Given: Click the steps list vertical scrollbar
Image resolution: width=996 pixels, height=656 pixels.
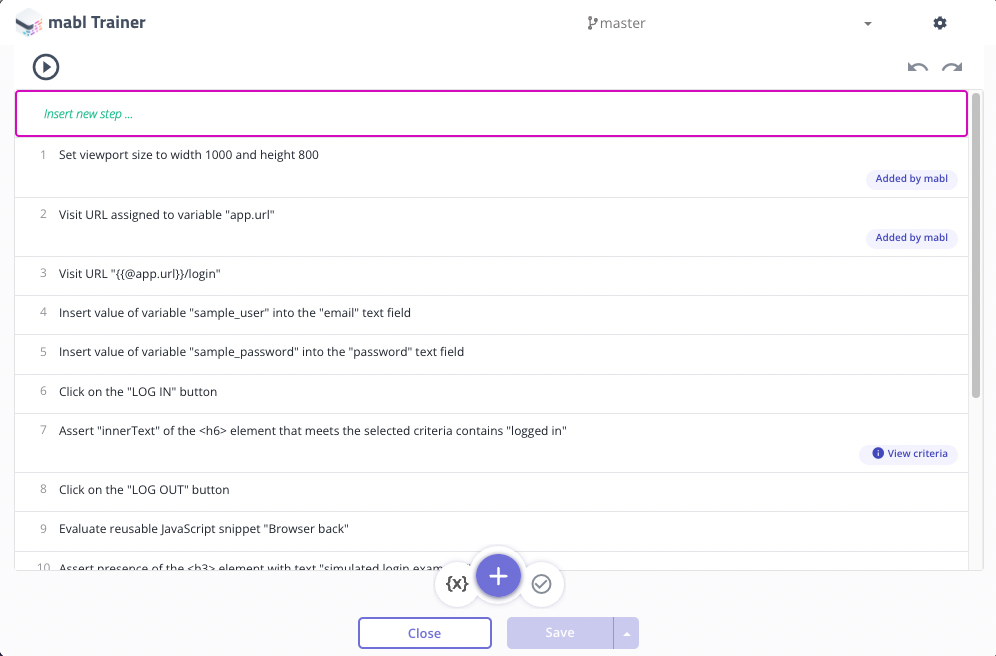Looking at the screenshot, I should (976, 246).
